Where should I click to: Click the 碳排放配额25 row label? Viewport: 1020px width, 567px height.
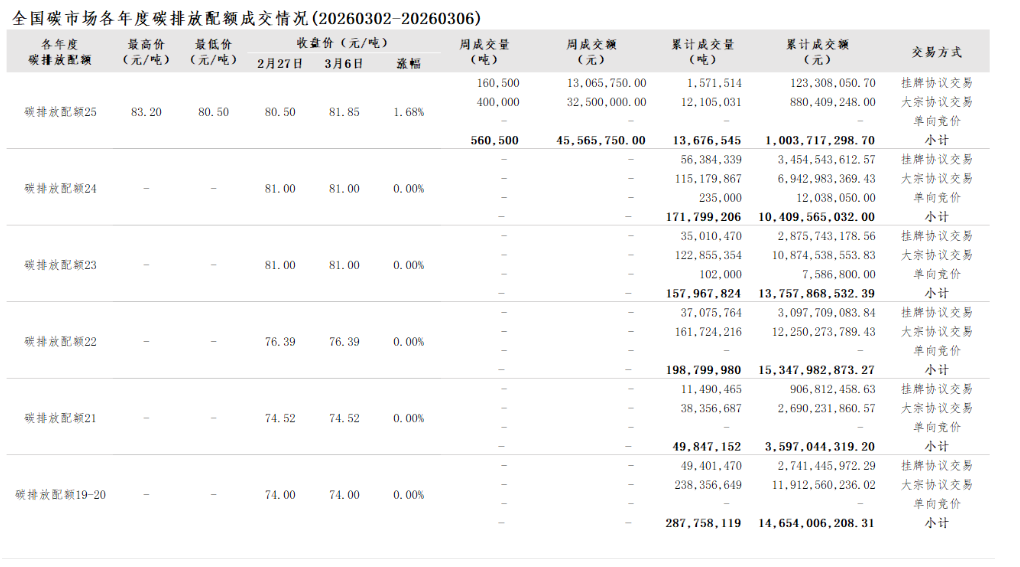[x=60, y=112]
